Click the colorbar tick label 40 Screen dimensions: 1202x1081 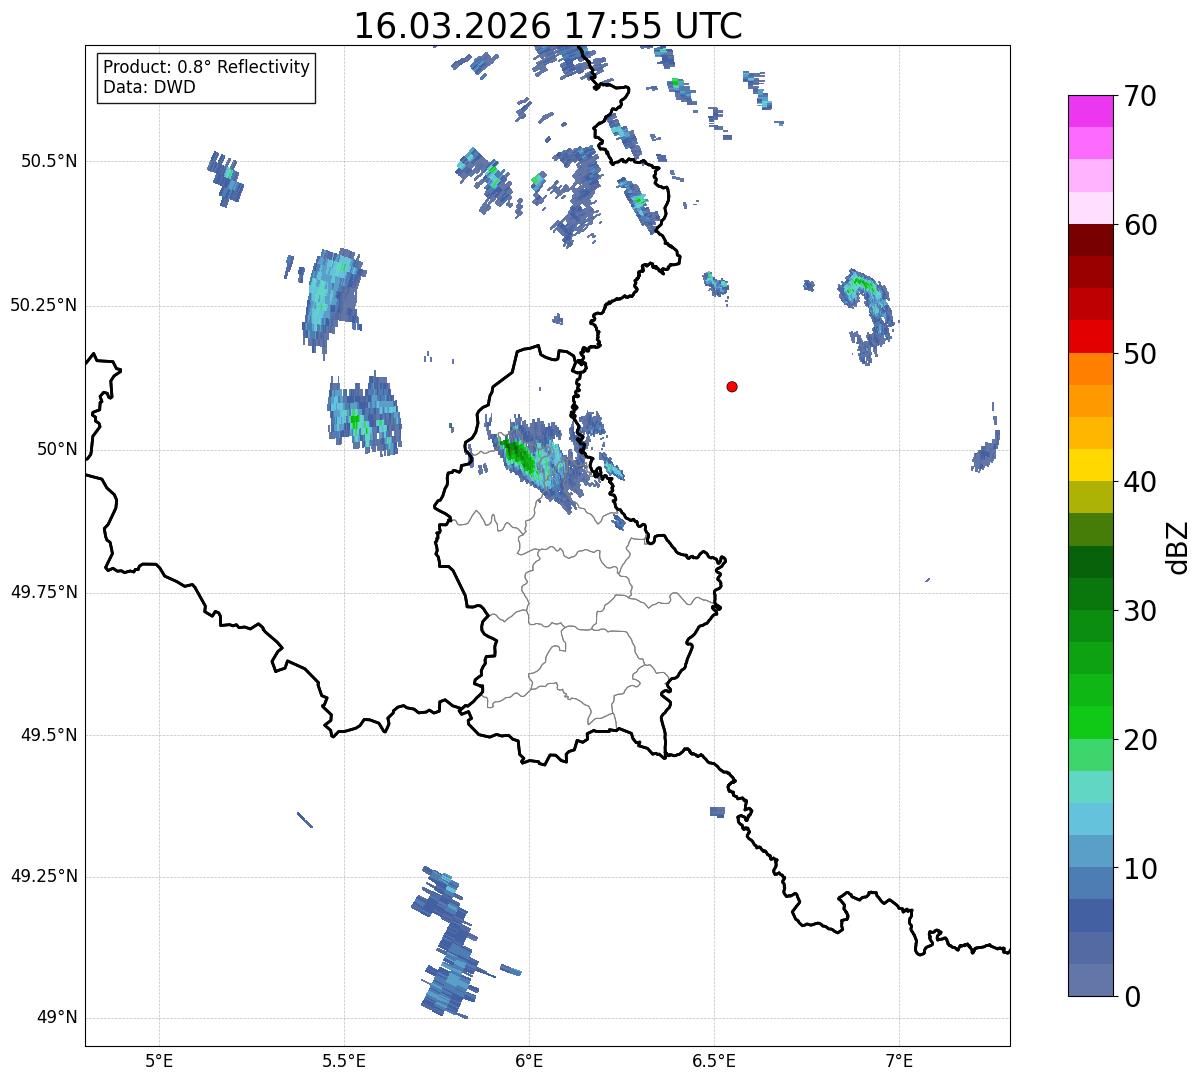(1140, 482)
